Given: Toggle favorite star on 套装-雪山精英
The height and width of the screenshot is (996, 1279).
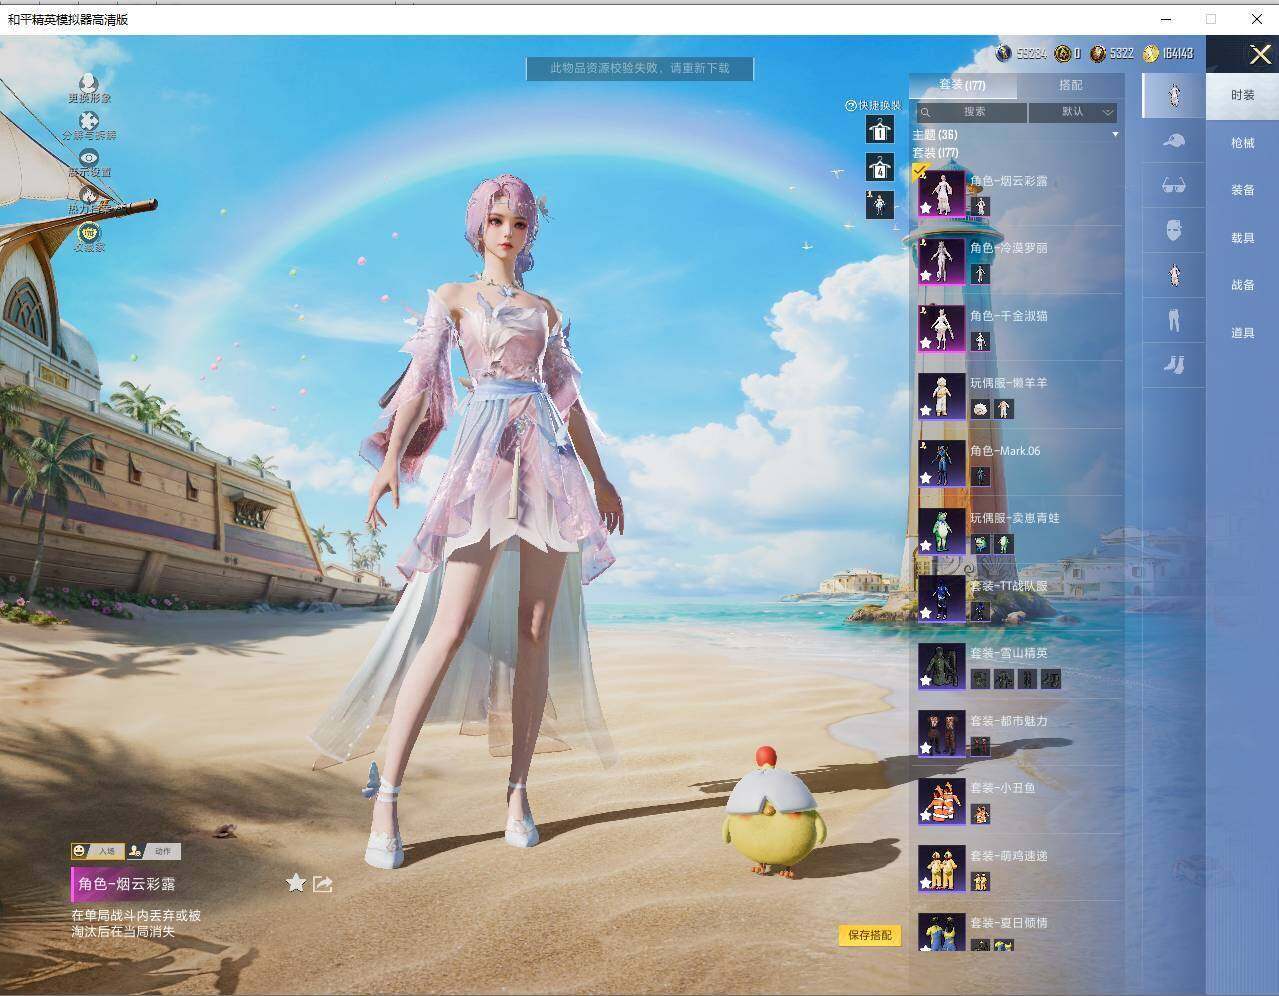Looking at the screenshot, I should 926,681.
